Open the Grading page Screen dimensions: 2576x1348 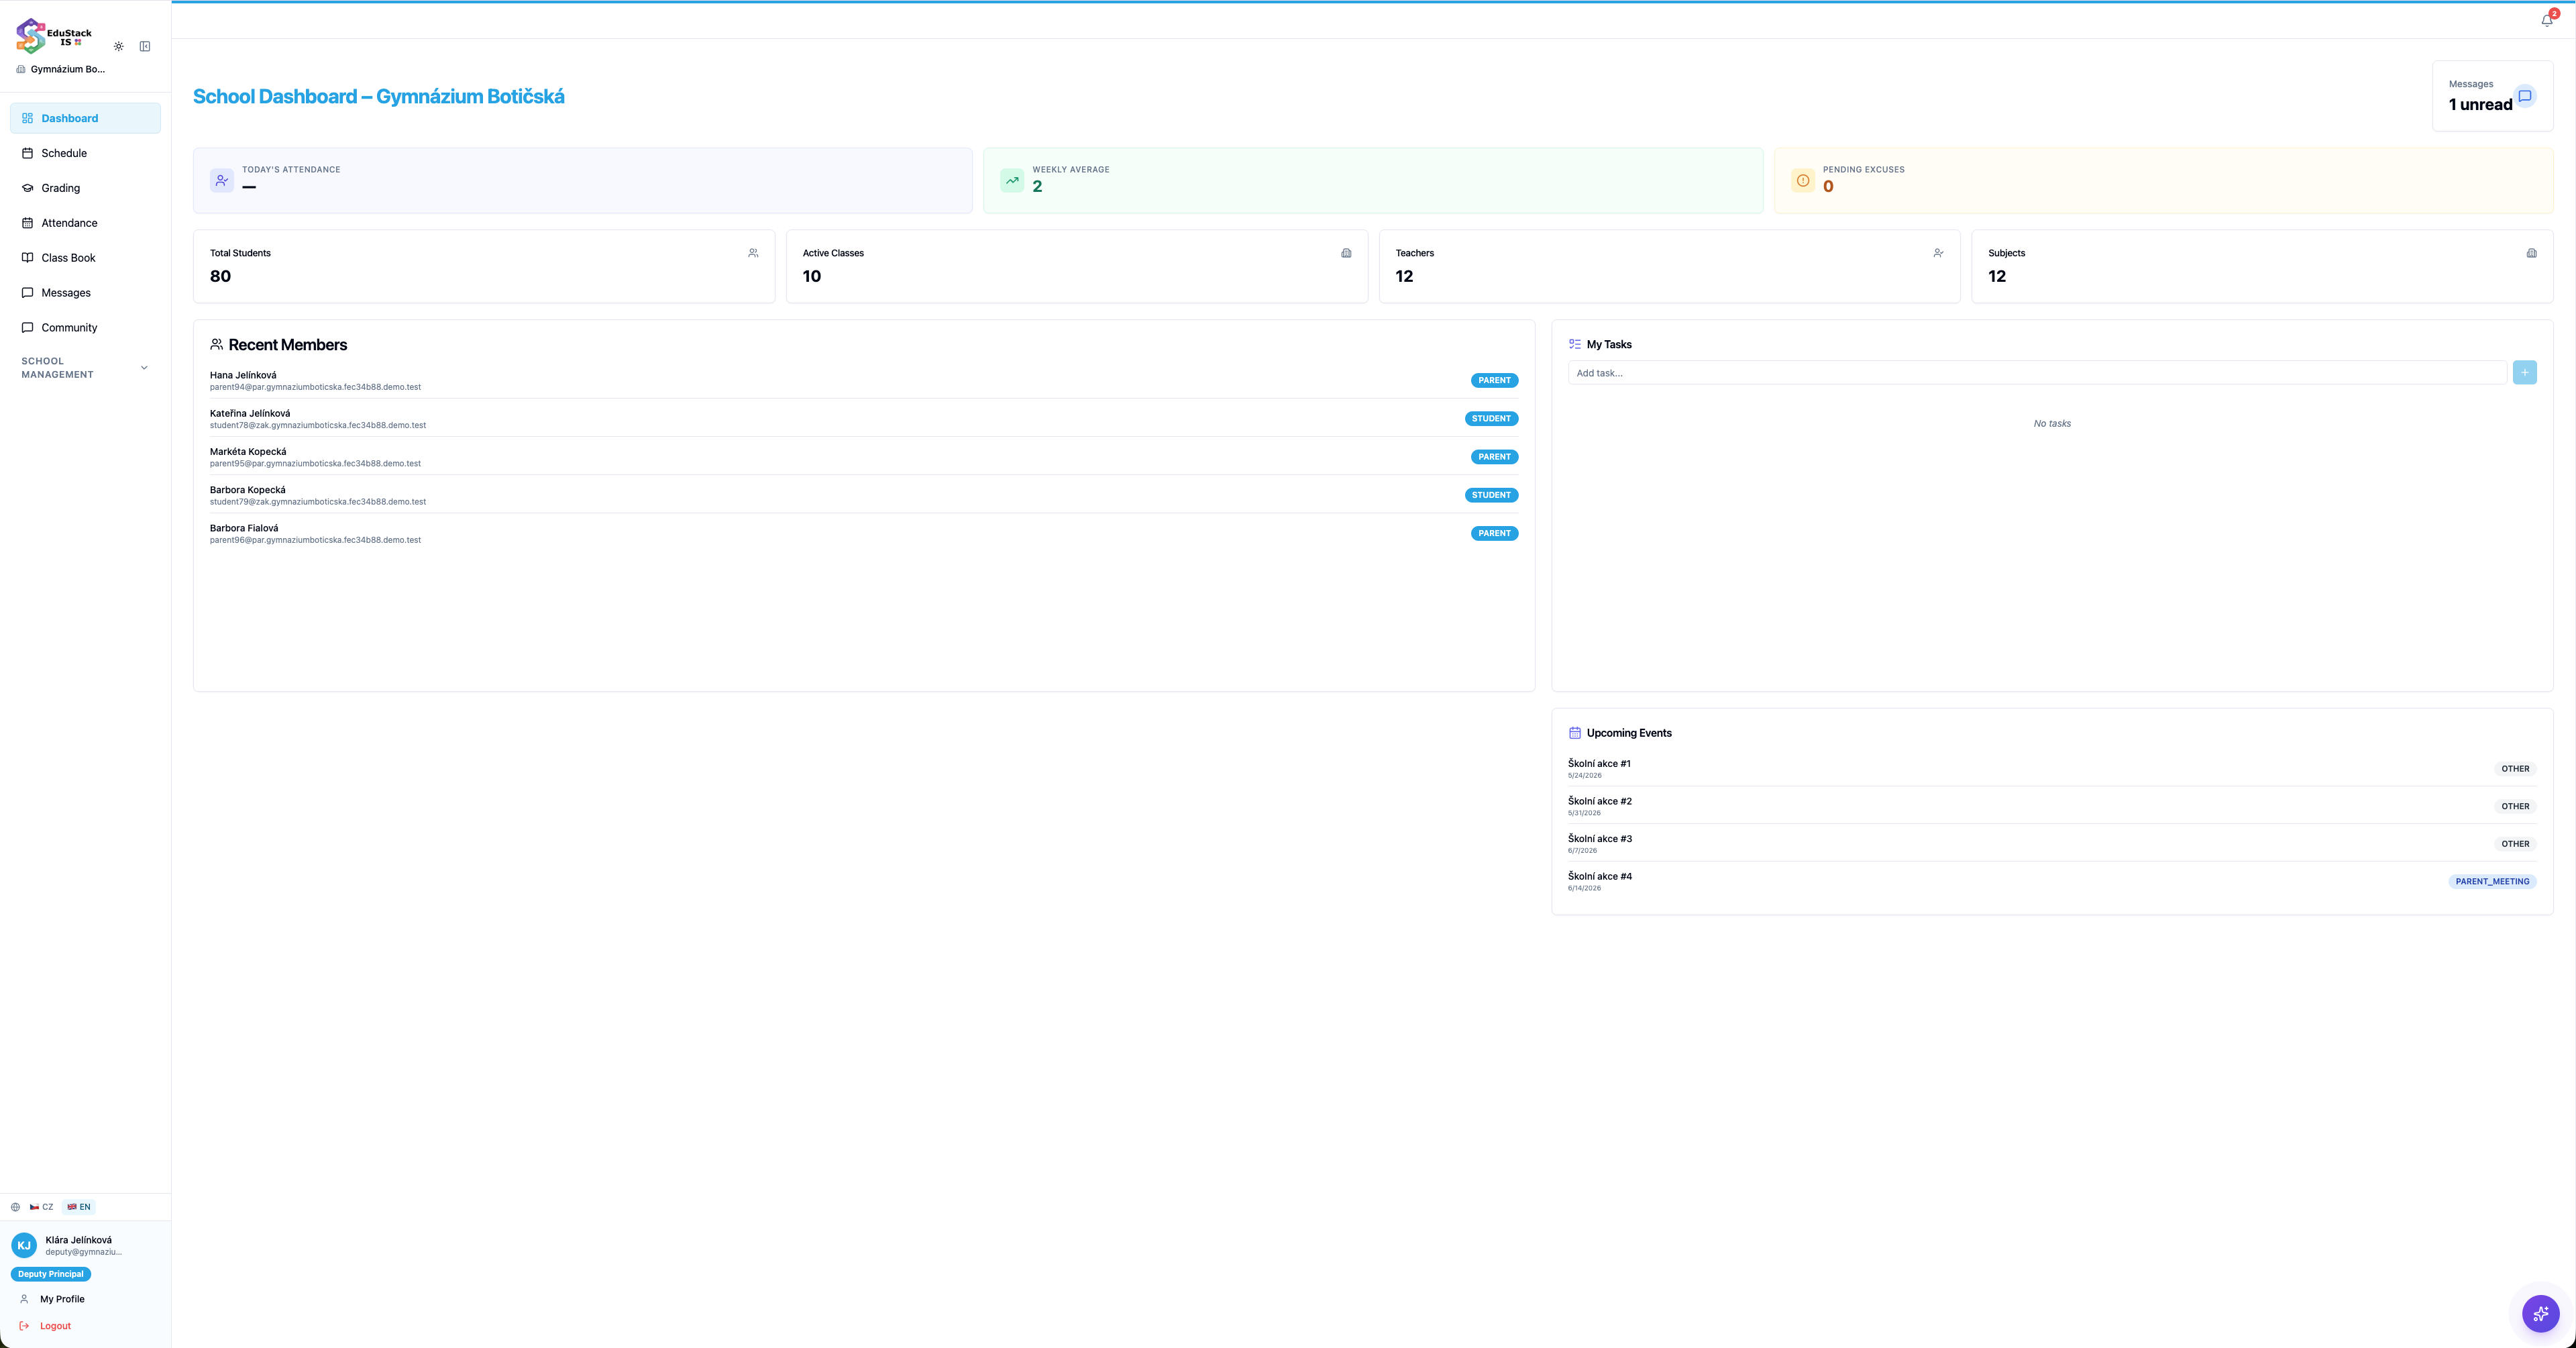tap(85, 188)
